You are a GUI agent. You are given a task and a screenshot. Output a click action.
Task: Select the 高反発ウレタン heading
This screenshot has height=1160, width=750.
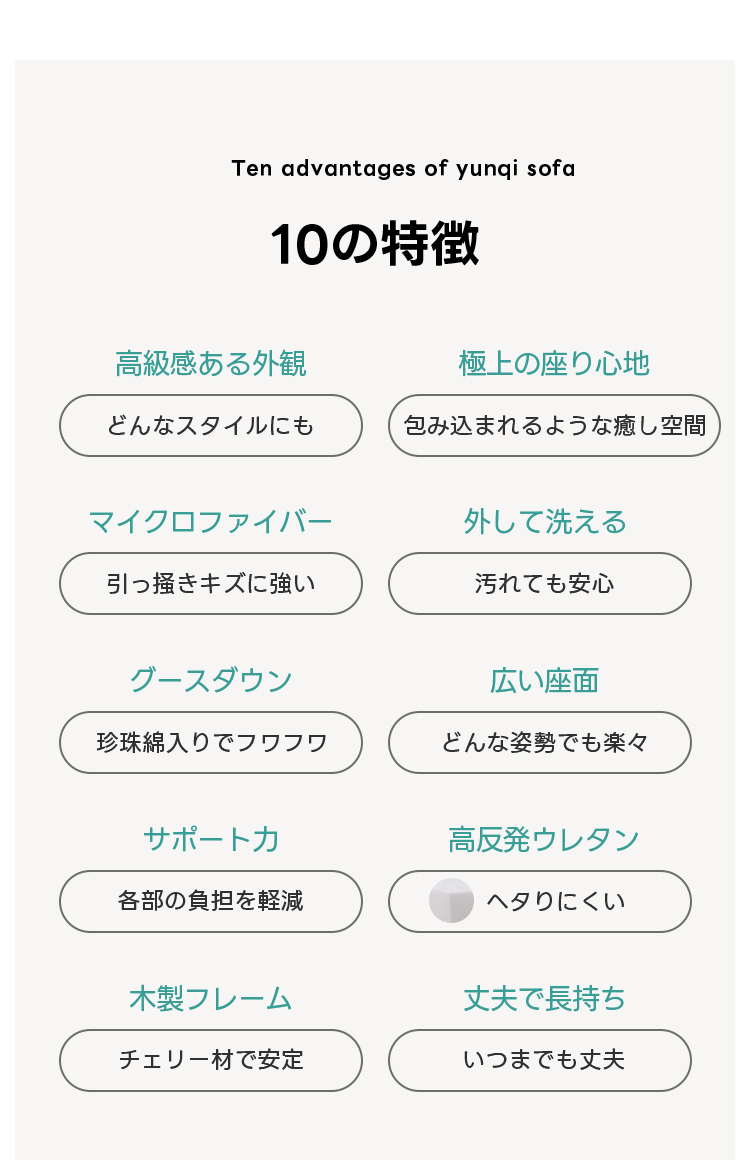[544, 839]
